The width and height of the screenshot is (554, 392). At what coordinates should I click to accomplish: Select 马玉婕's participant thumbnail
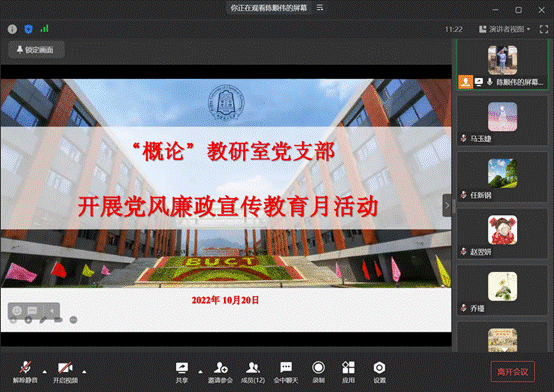[x=502, y=121]
